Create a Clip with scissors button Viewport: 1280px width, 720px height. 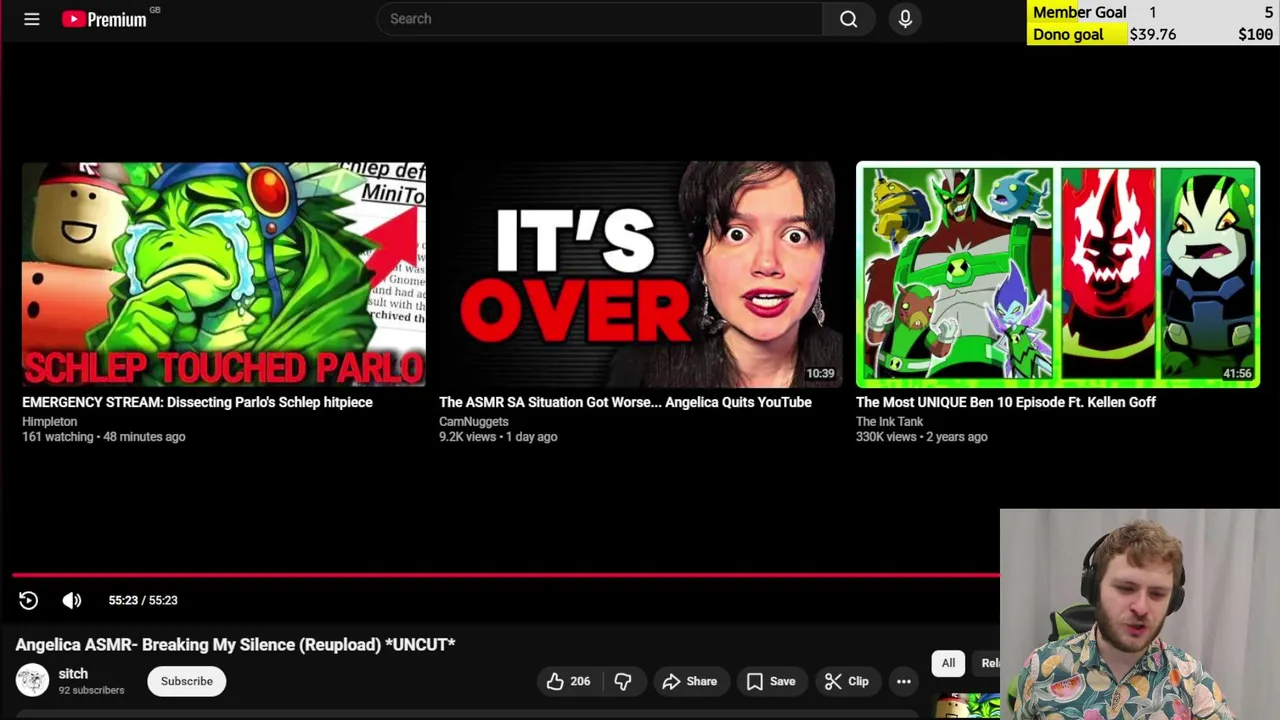(846, 681)
